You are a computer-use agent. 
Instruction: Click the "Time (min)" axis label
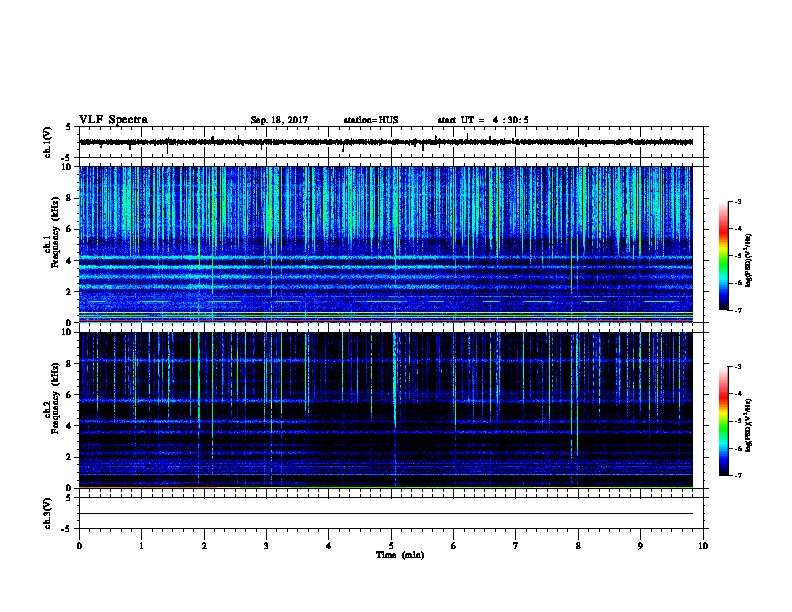coord(400,555)
